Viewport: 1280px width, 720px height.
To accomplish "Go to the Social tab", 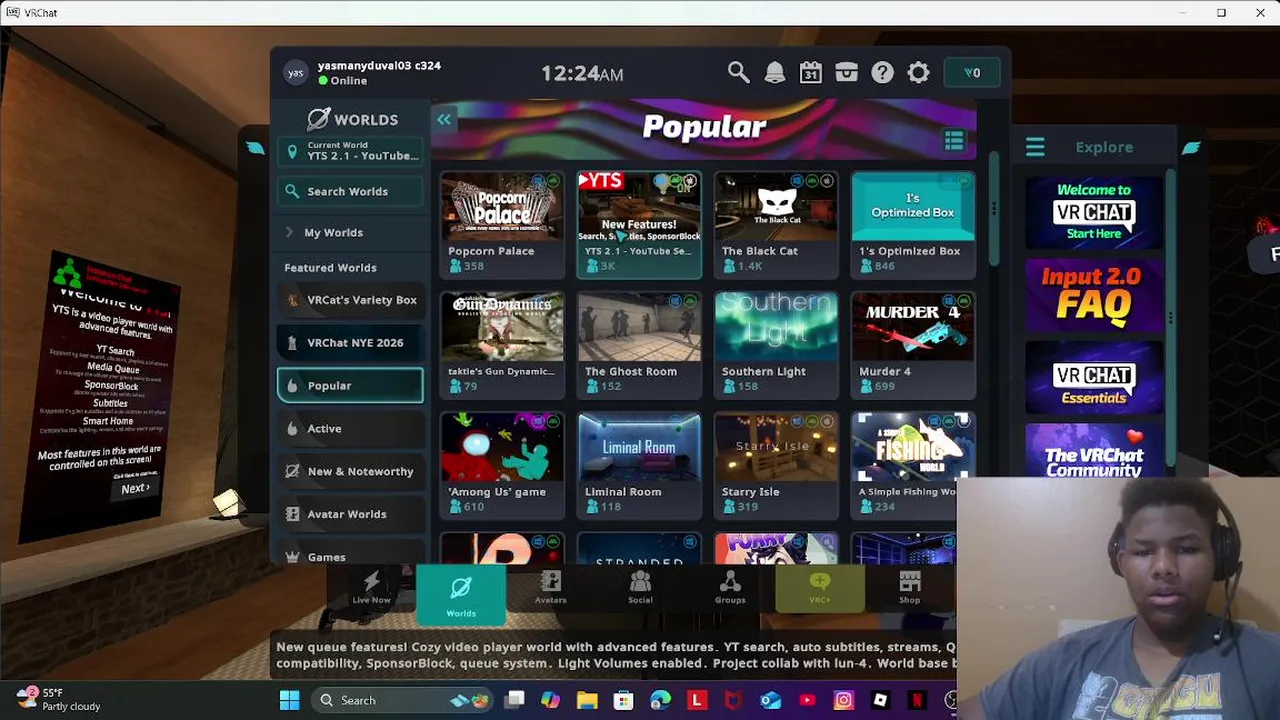I will [x=640, y=588].
